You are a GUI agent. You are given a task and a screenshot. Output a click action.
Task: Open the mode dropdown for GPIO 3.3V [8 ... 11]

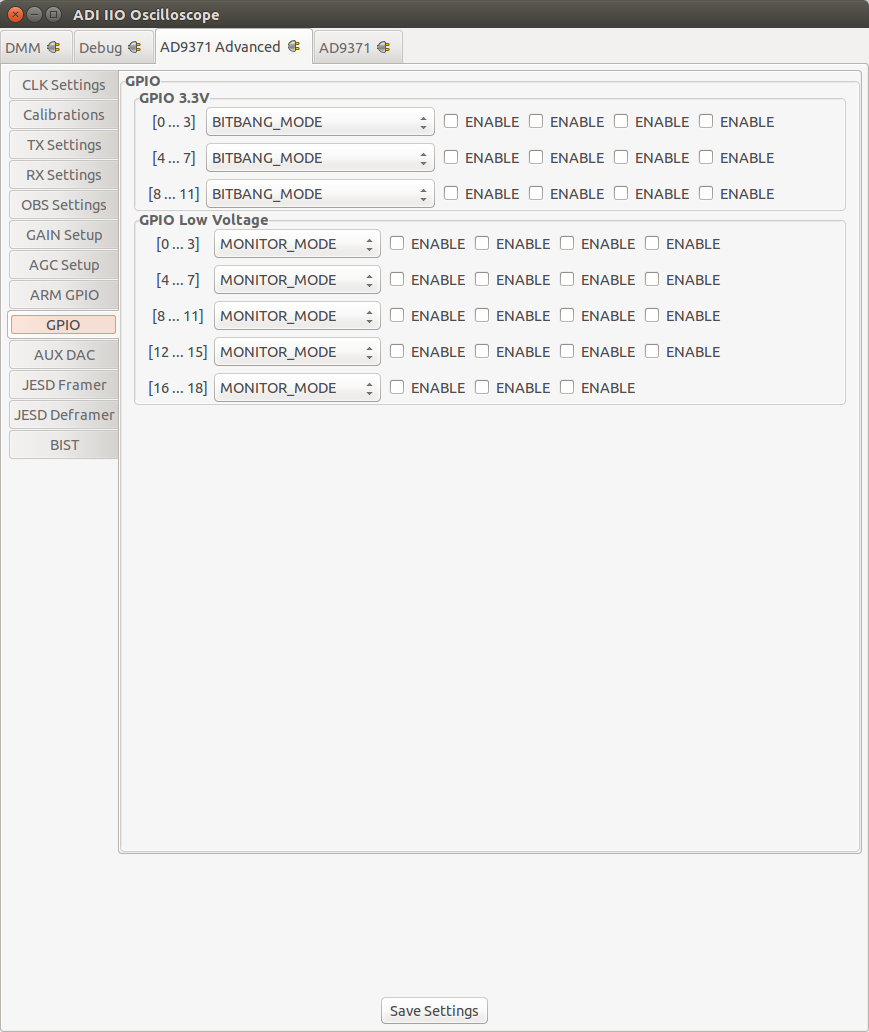pyautogui.click(x=319, y=193)
